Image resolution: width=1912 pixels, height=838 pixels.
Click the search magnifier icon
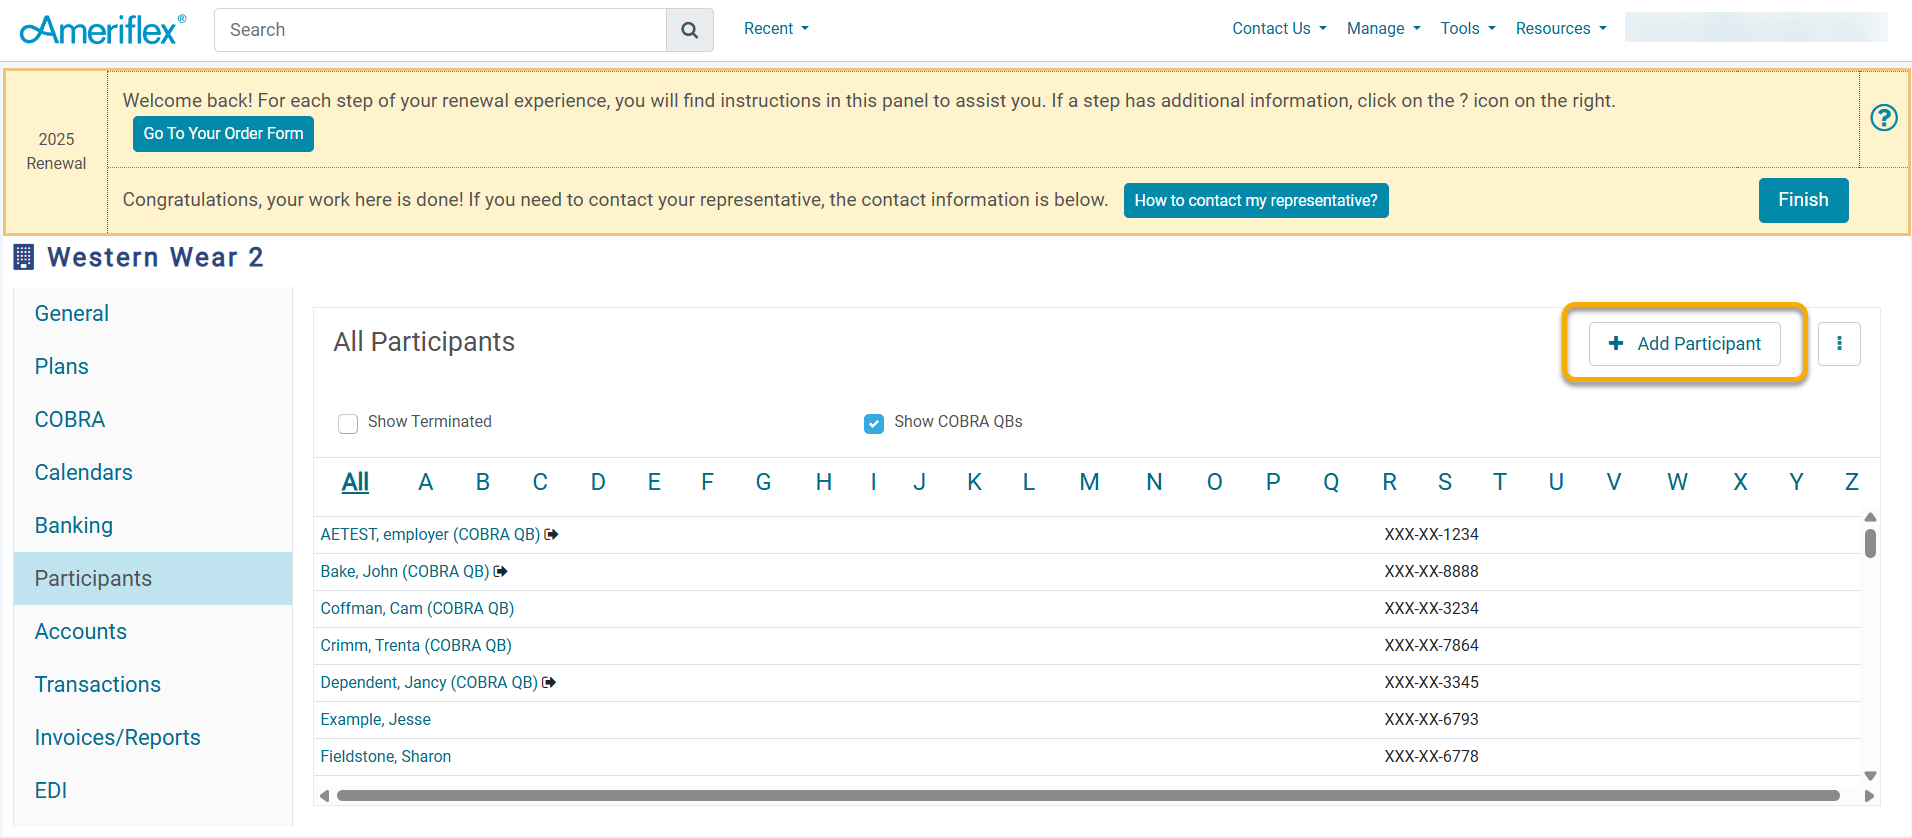(689, 30)
